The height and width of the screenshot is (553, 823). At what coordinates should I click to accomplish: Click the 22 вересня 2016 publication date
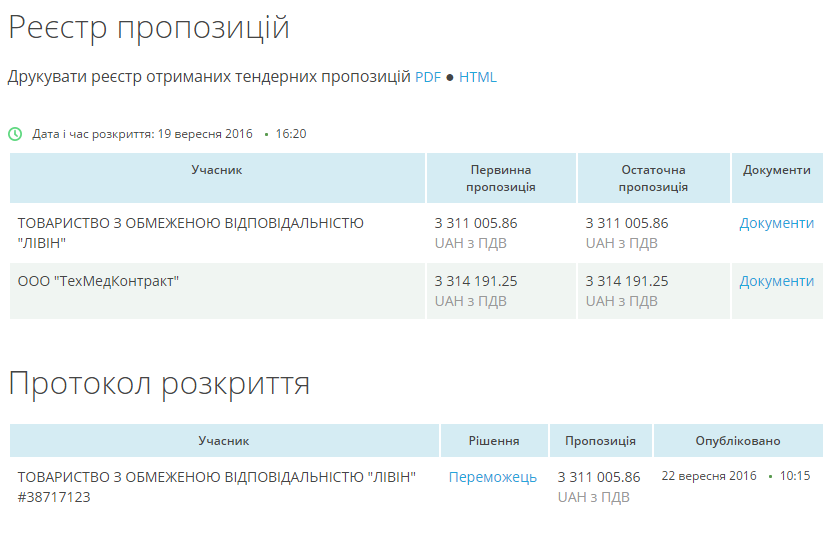click(709, 476)
